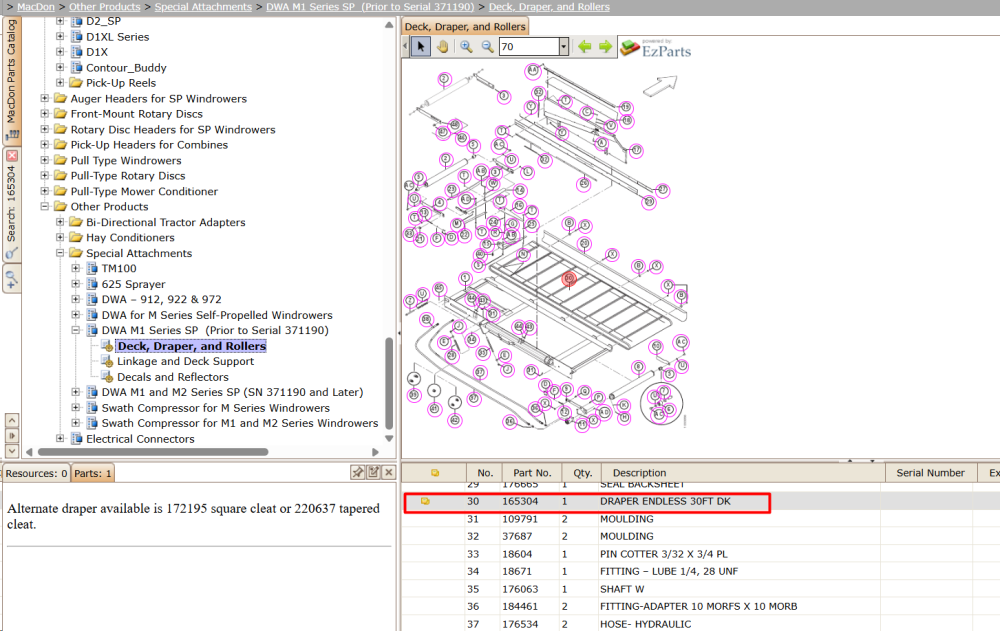
Task: Close the notes panel with X button
Action: pyautogui.click(x=389, y=472)
